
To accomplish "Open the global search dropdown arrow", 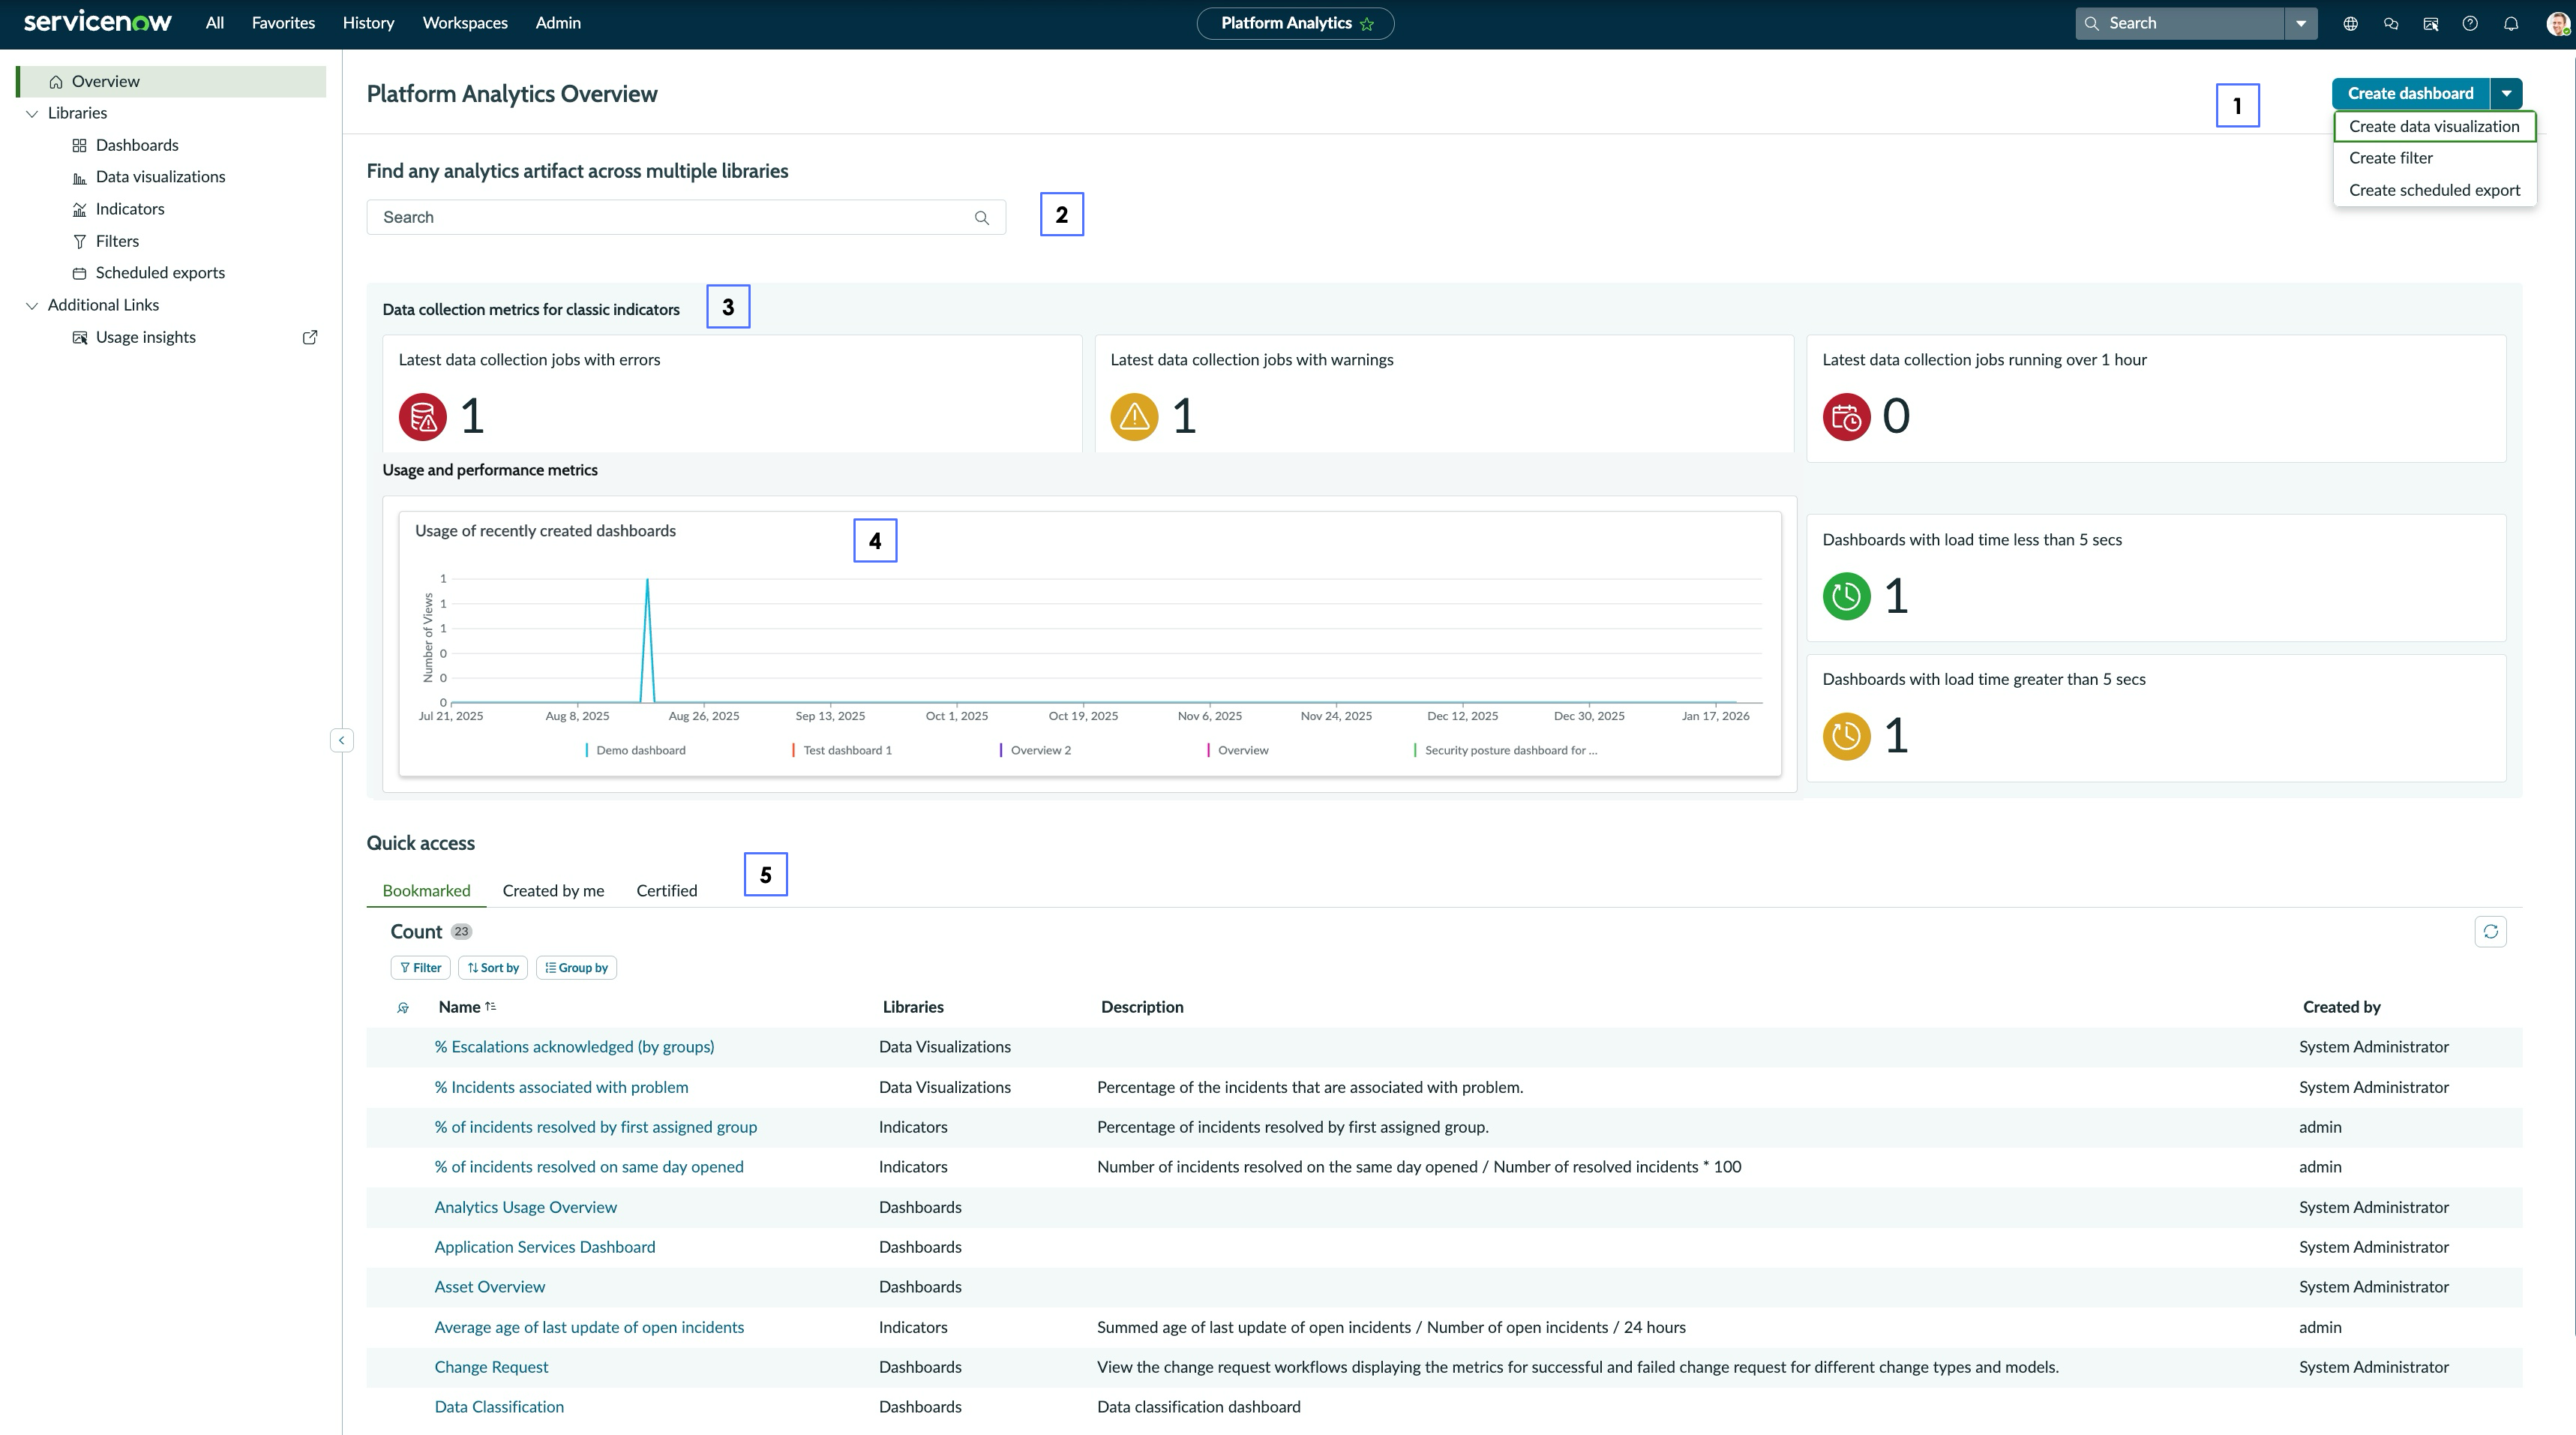I will point(2300,23).
